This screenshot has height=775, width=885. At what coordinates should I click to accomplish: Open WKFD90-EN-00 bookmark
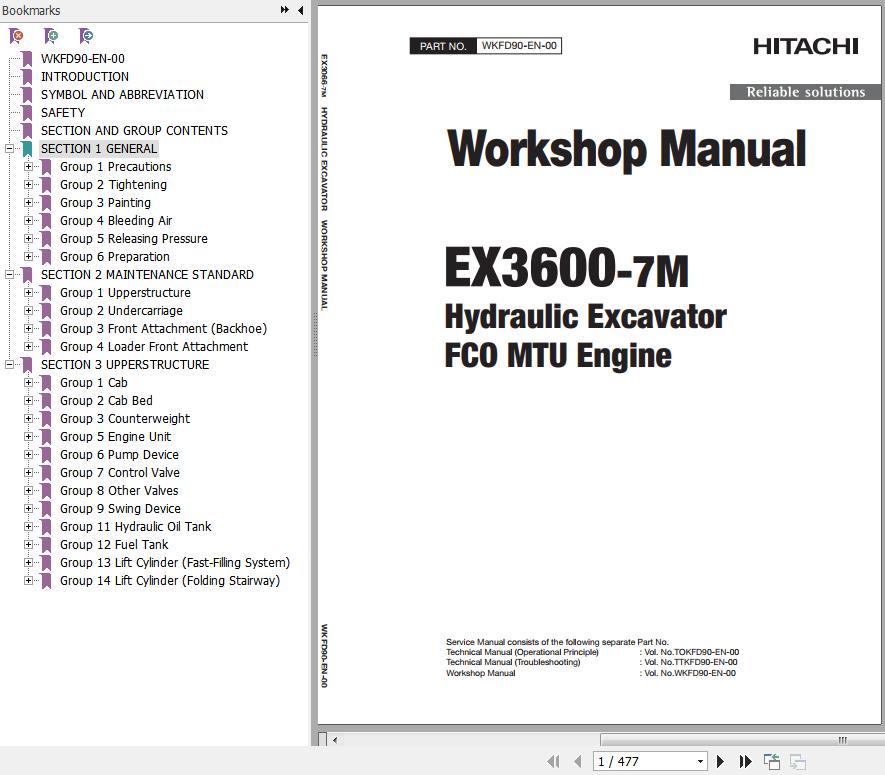point(82,59)
